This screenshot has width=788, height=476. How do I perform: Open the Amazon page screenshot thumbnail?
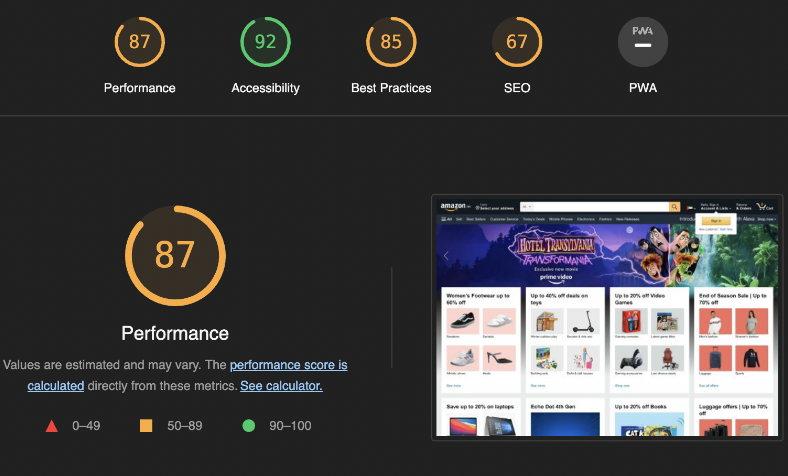[x=607, y=317]
